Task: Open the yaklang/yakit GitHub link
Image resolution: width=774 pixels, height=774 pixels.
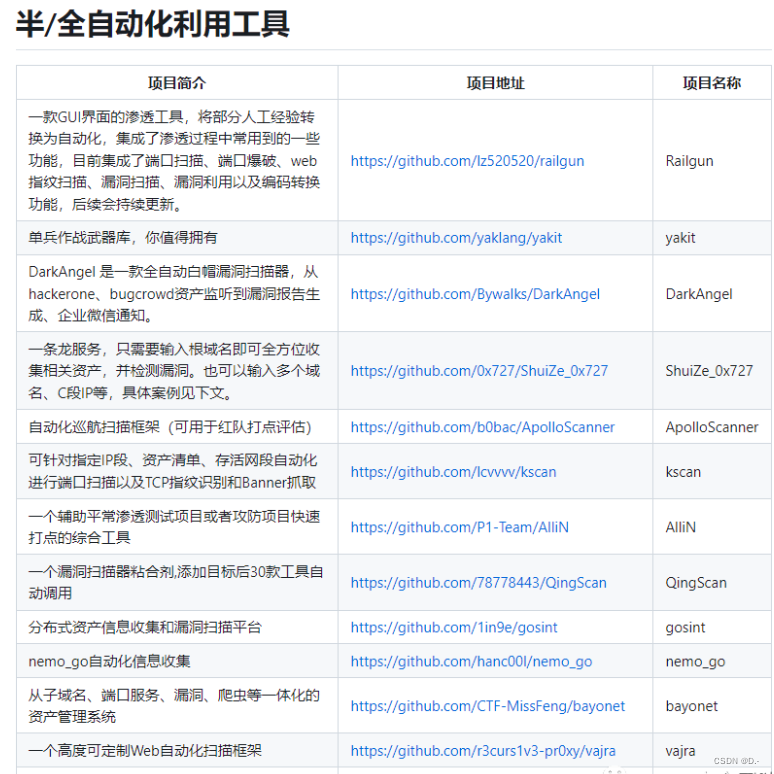Action: tap(456, 238)
